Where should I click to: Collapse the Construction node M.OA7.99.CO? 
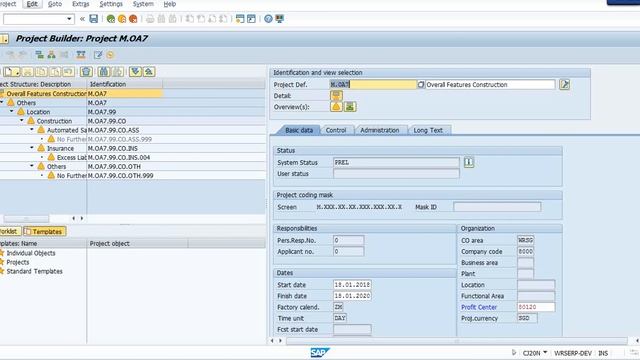pos(22,120)
